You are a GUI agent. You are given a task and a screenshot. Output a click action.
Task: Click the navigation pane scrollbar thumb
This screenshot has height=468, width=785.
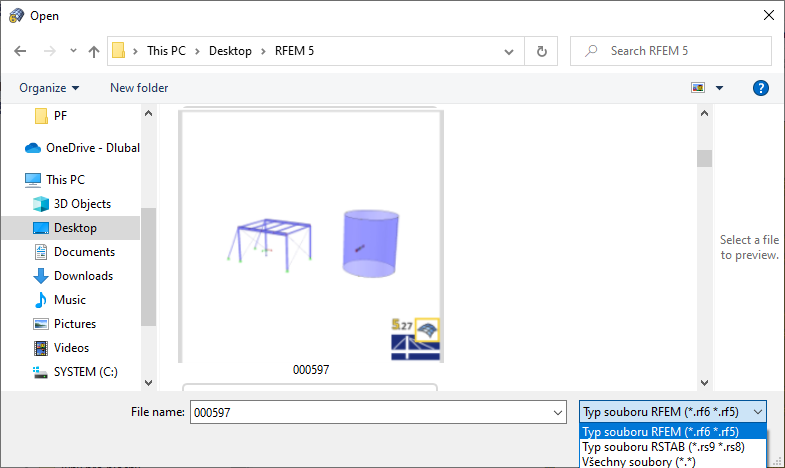(148, 267)
